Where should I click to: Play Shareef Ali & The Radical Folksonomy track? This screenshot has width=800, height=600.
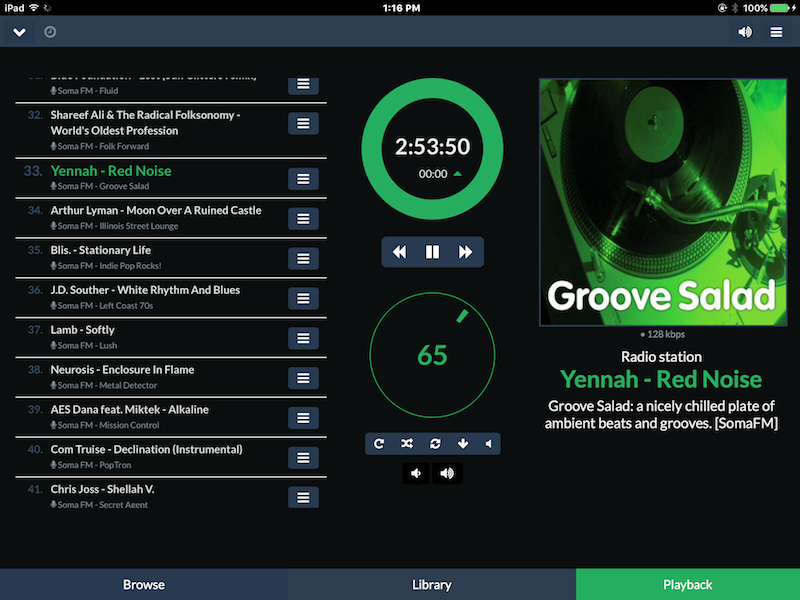click(145, 122)
